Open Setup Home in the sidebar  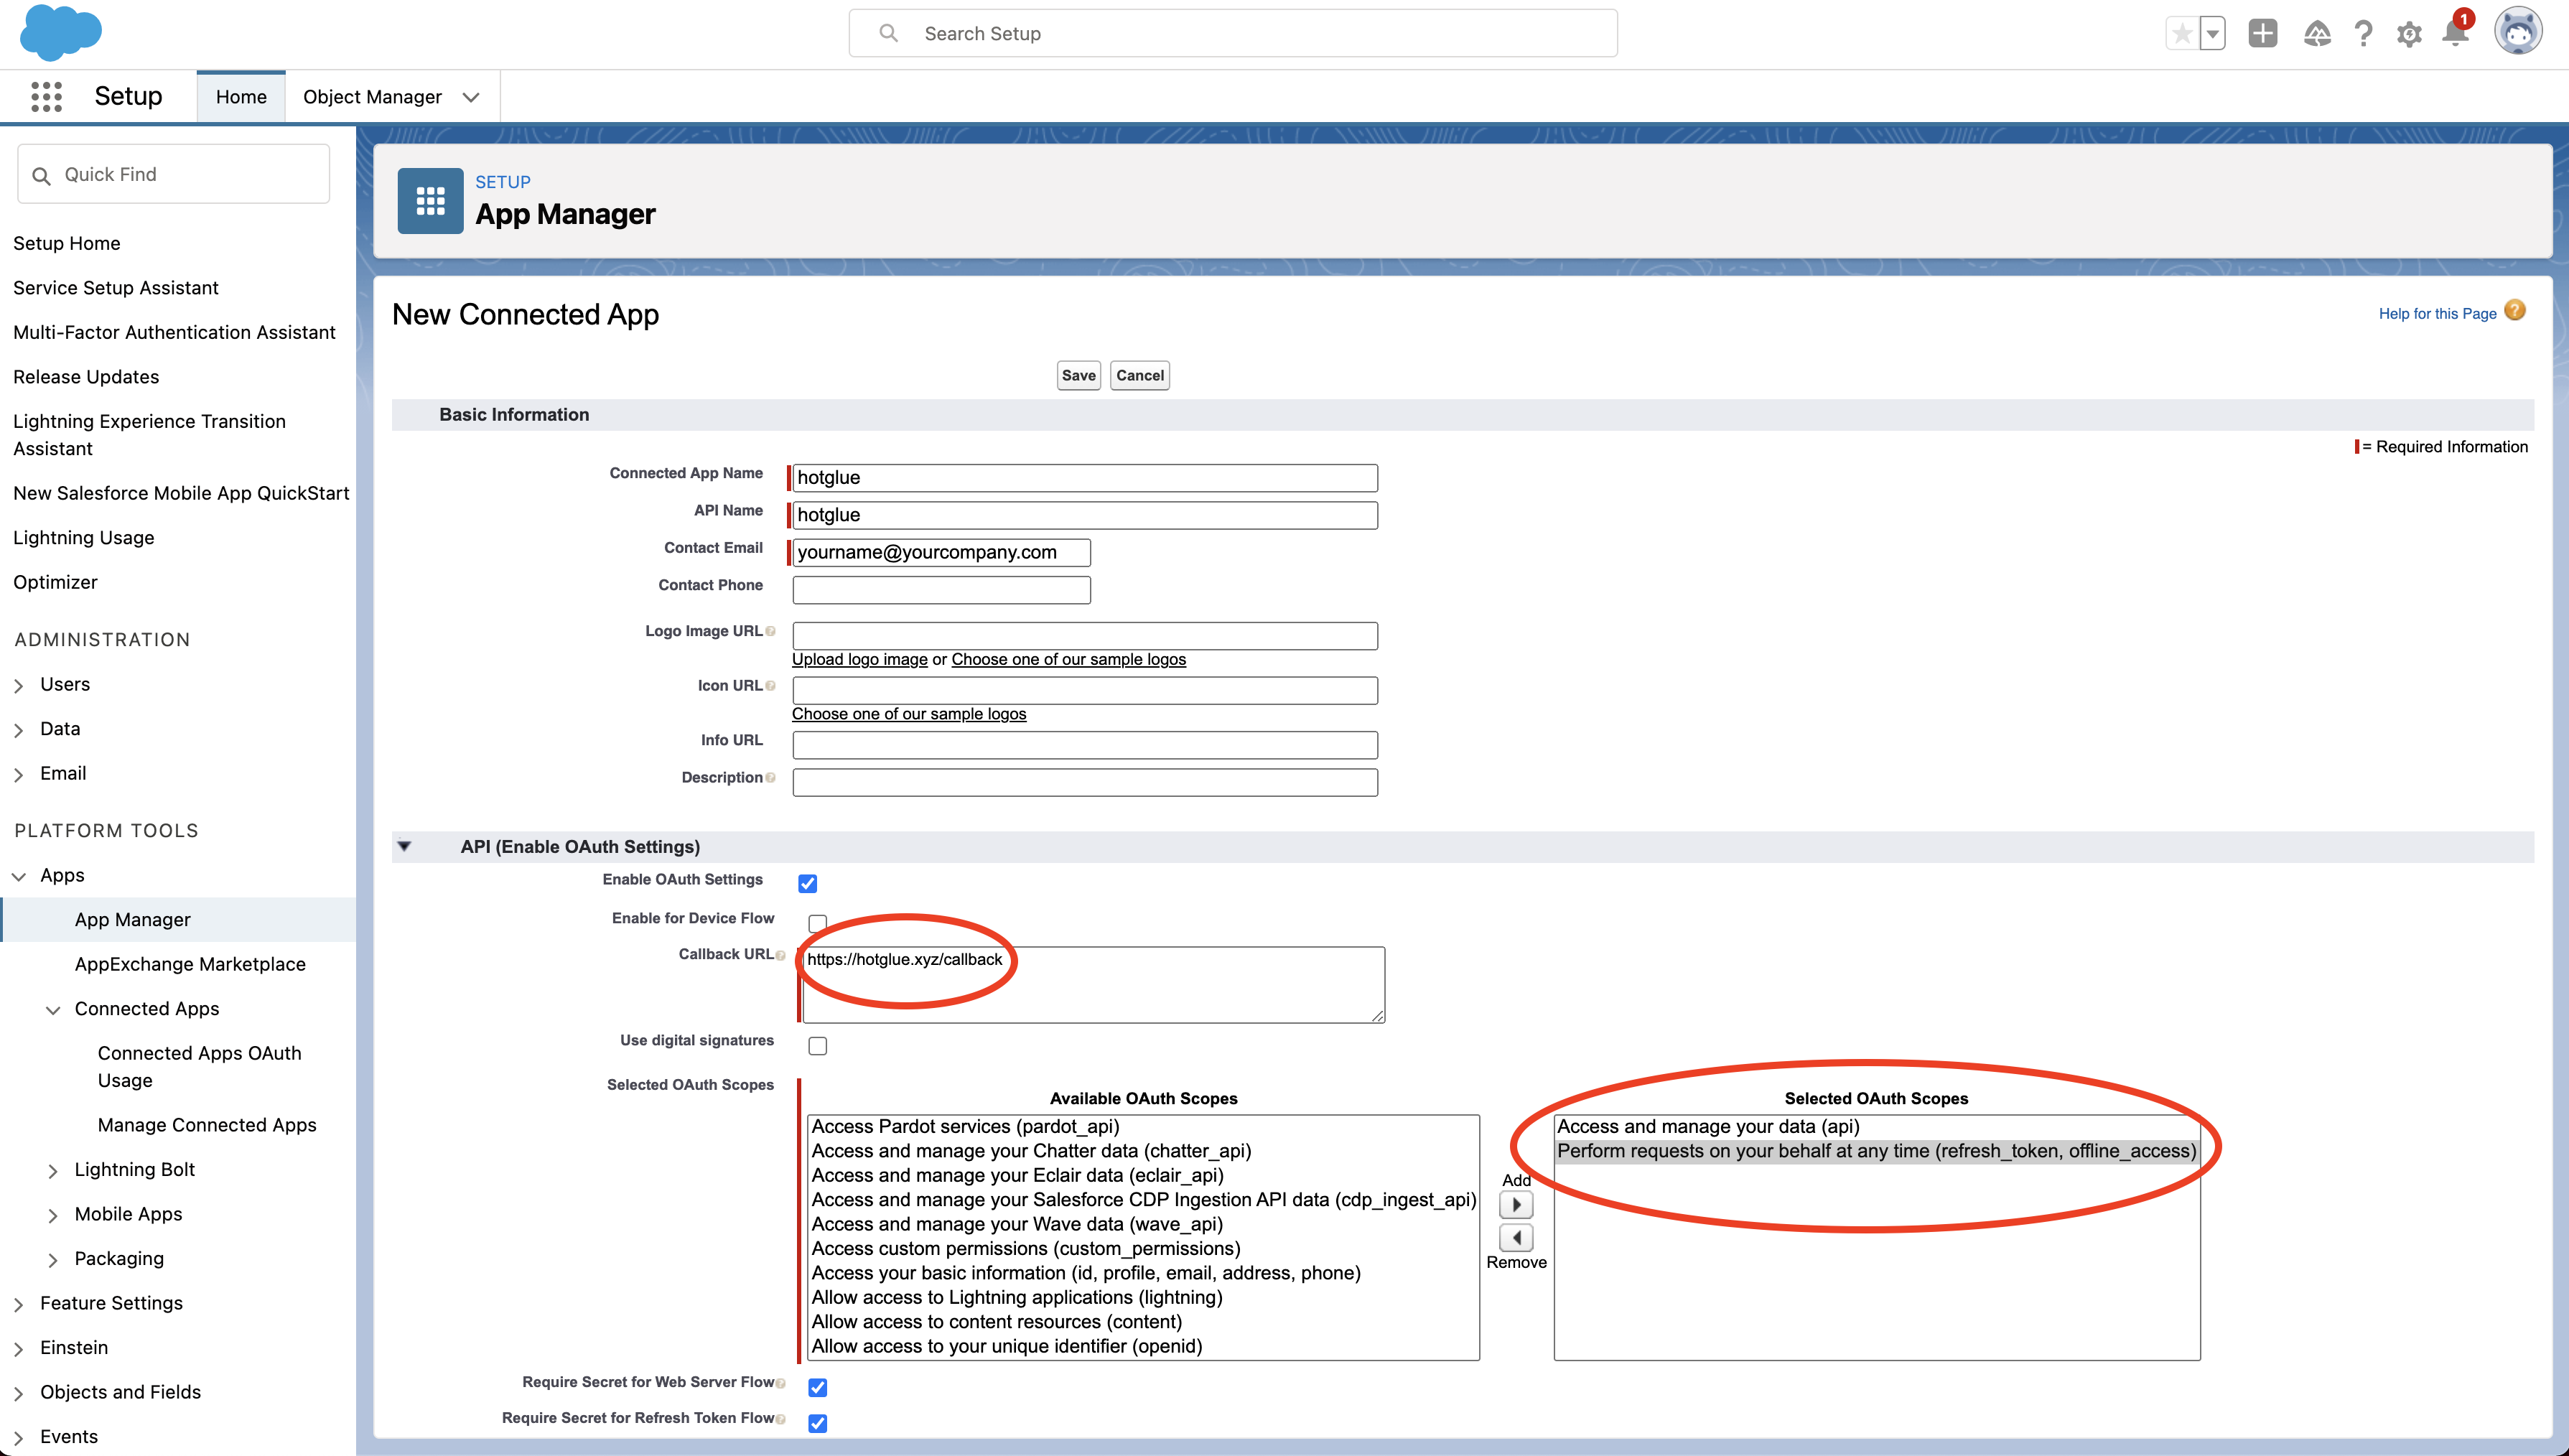pos(67,243)
